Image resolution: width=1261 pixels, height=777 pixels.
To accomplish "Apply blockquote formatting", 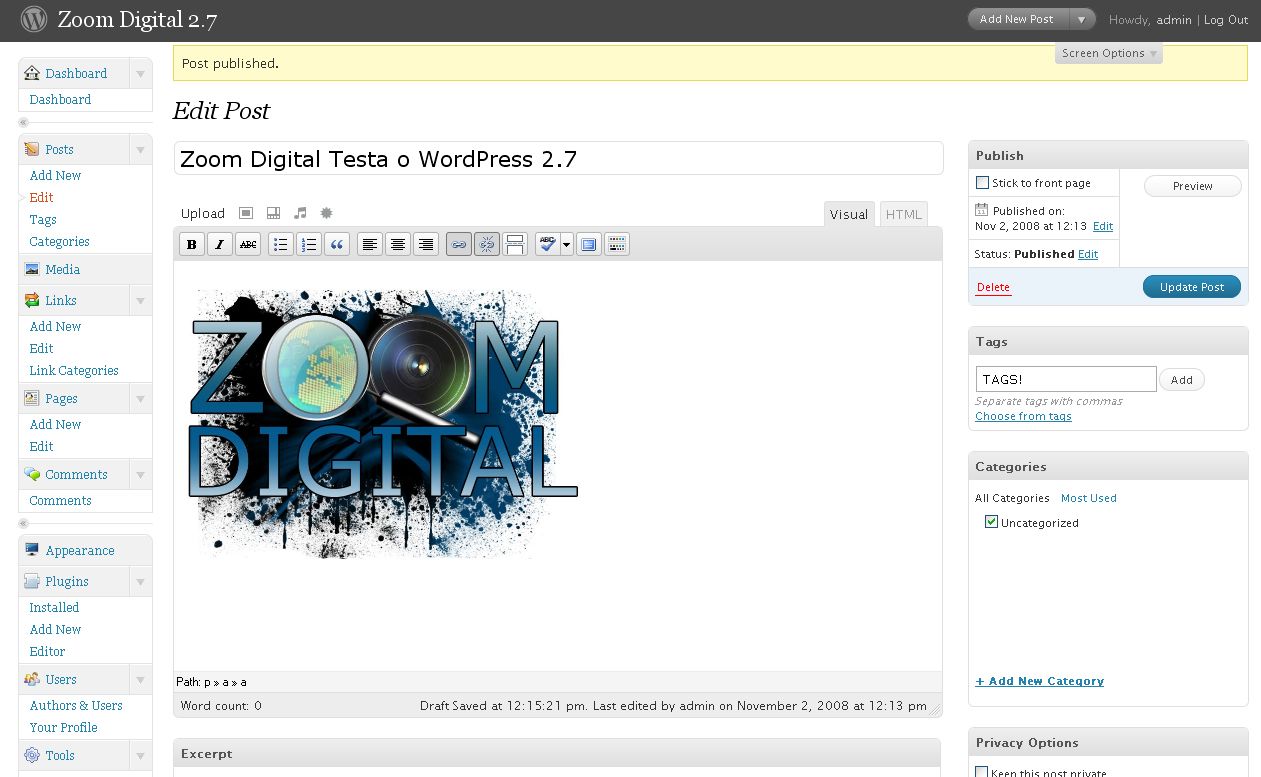I will pyautogui.click(x=337, y=244).
